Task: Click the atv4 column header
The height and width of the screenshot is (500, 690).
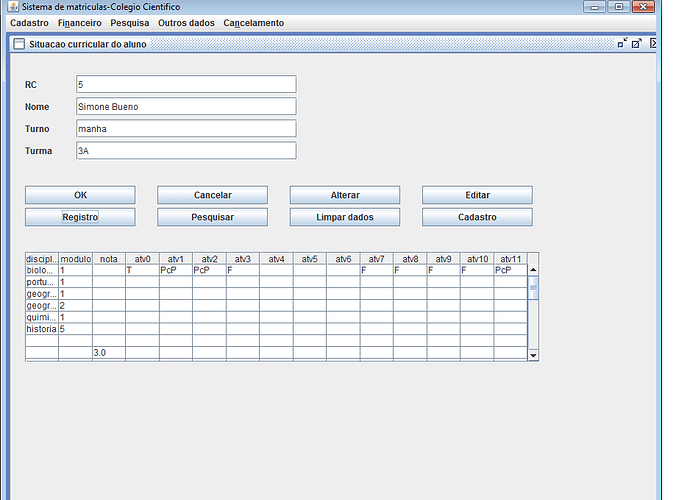Action: click(x=276, y=259)
